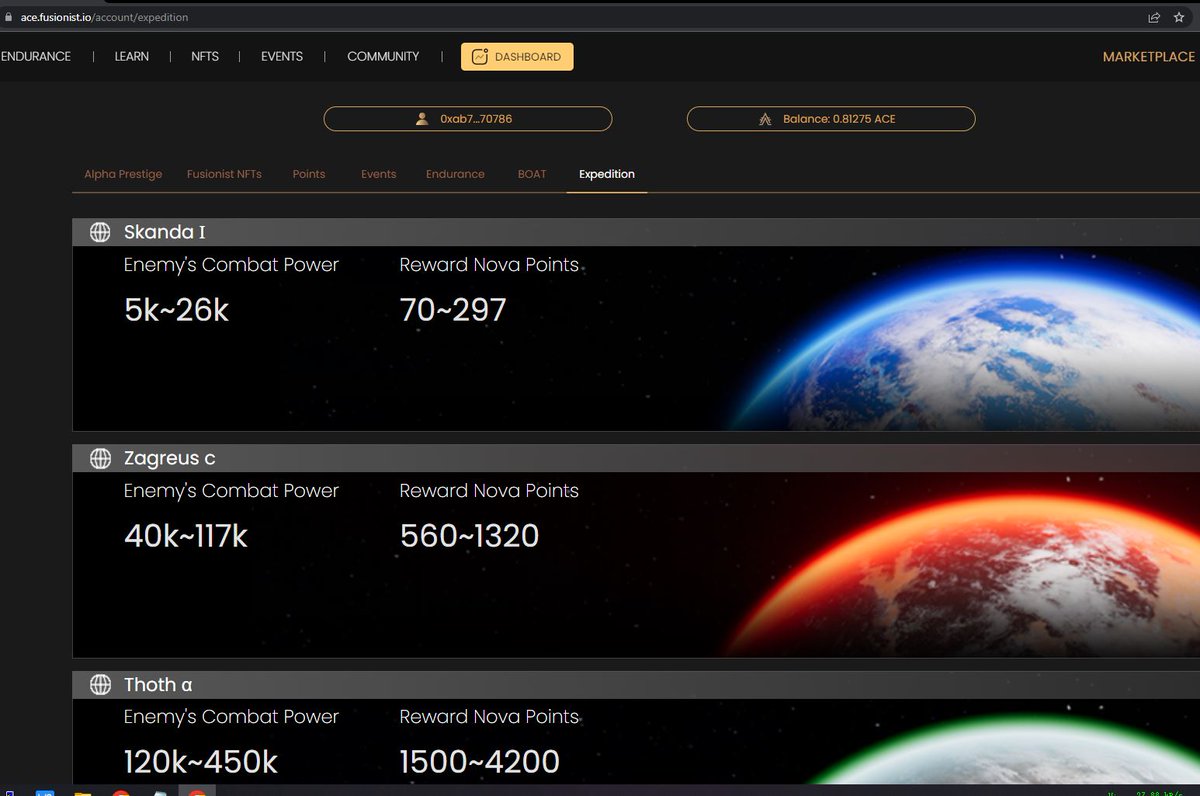
Task: Click the globe icon beside Zagreus c
Action: pyautogui.click(x=100, y=458)
